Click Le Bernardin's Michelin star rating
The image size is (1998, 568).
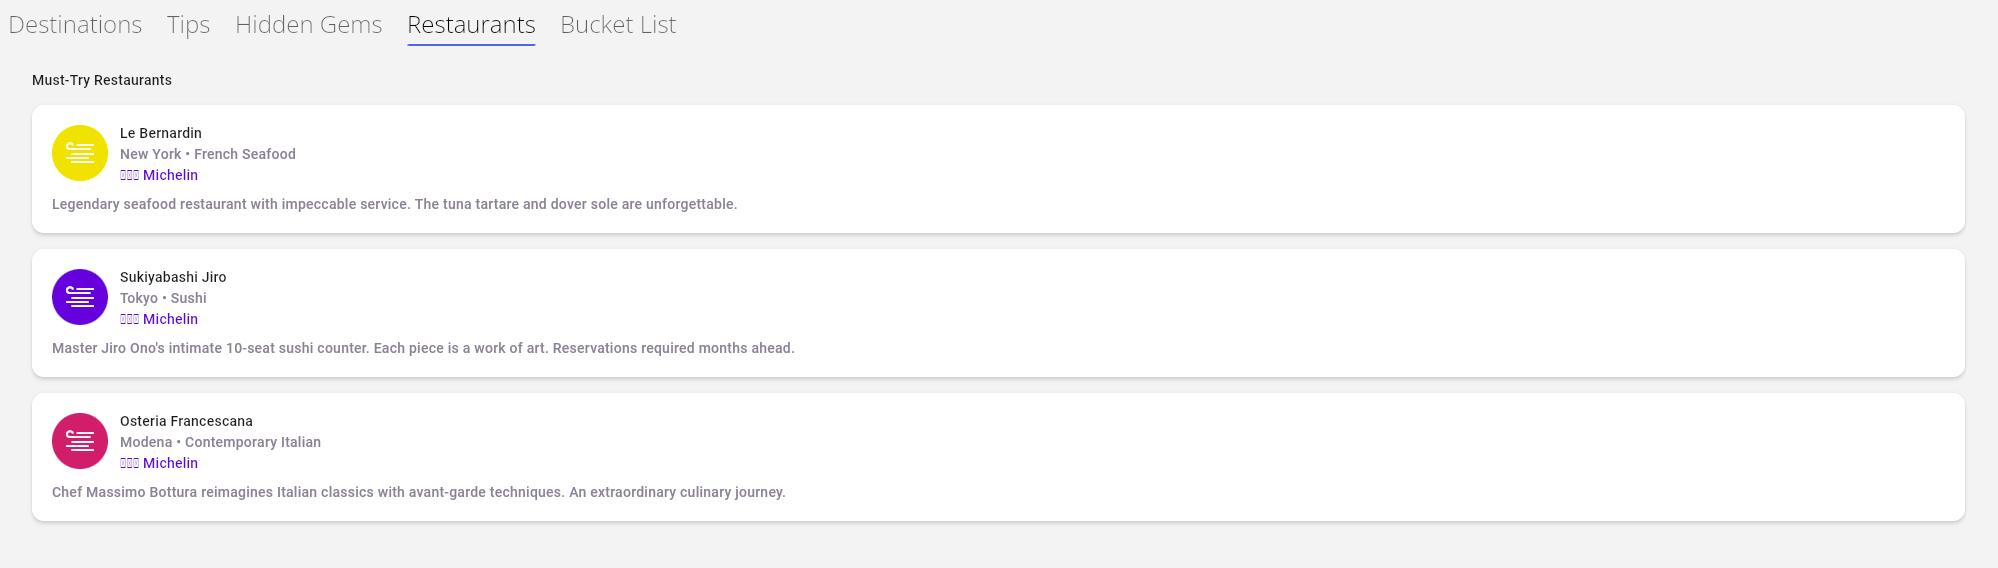click(159, 175)
